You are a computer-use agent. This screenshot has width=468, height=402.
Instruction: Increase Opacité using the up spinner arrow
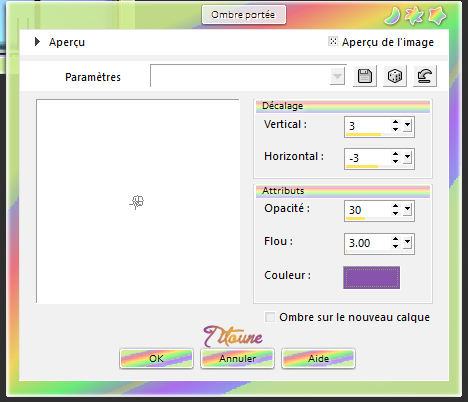click(395, 206)
